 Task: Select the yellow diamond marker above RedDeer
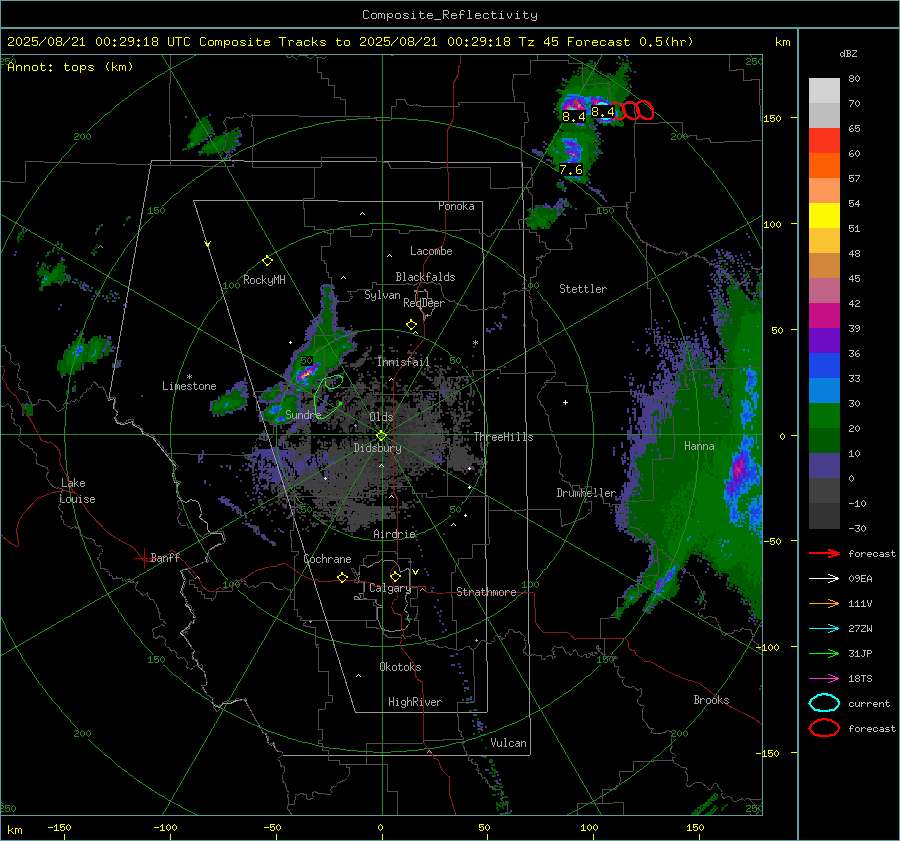click(411, 325)
